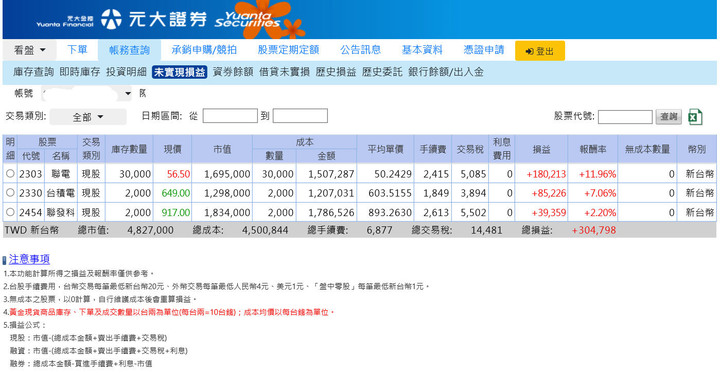Image resolution: width=720 pixels, height=373 pixels.
Task: Click the 市值 column header
Action: click(x=222, y=149)
